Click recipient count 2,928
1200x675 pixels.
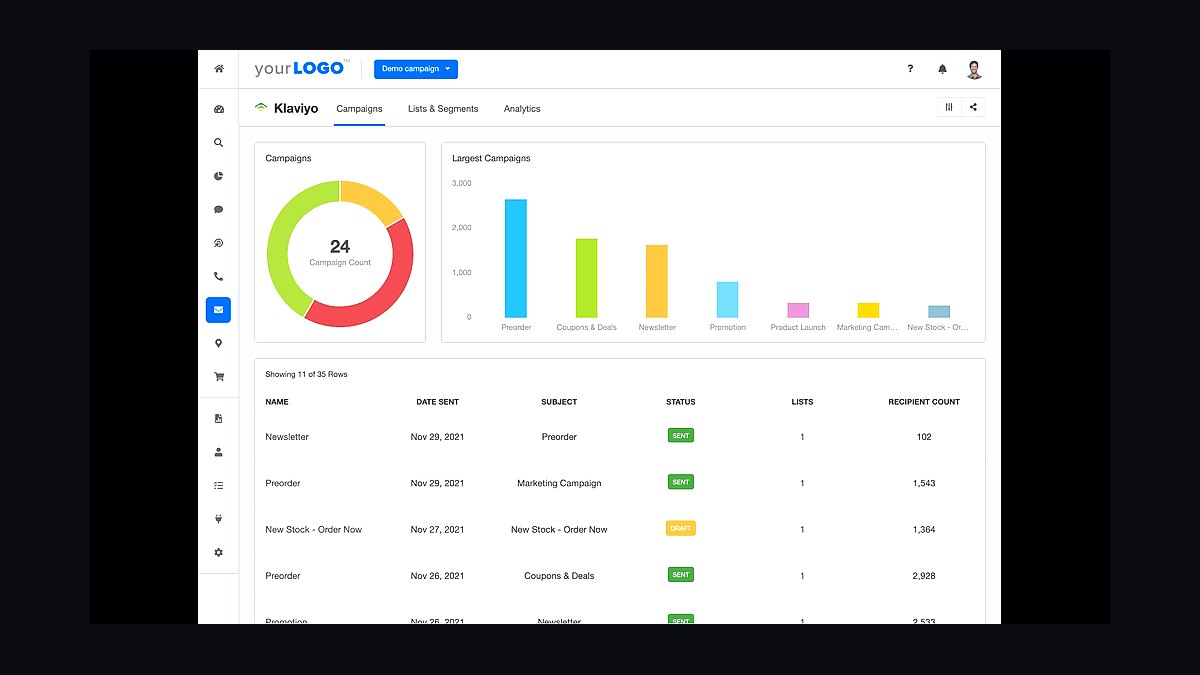click(924, 576)
